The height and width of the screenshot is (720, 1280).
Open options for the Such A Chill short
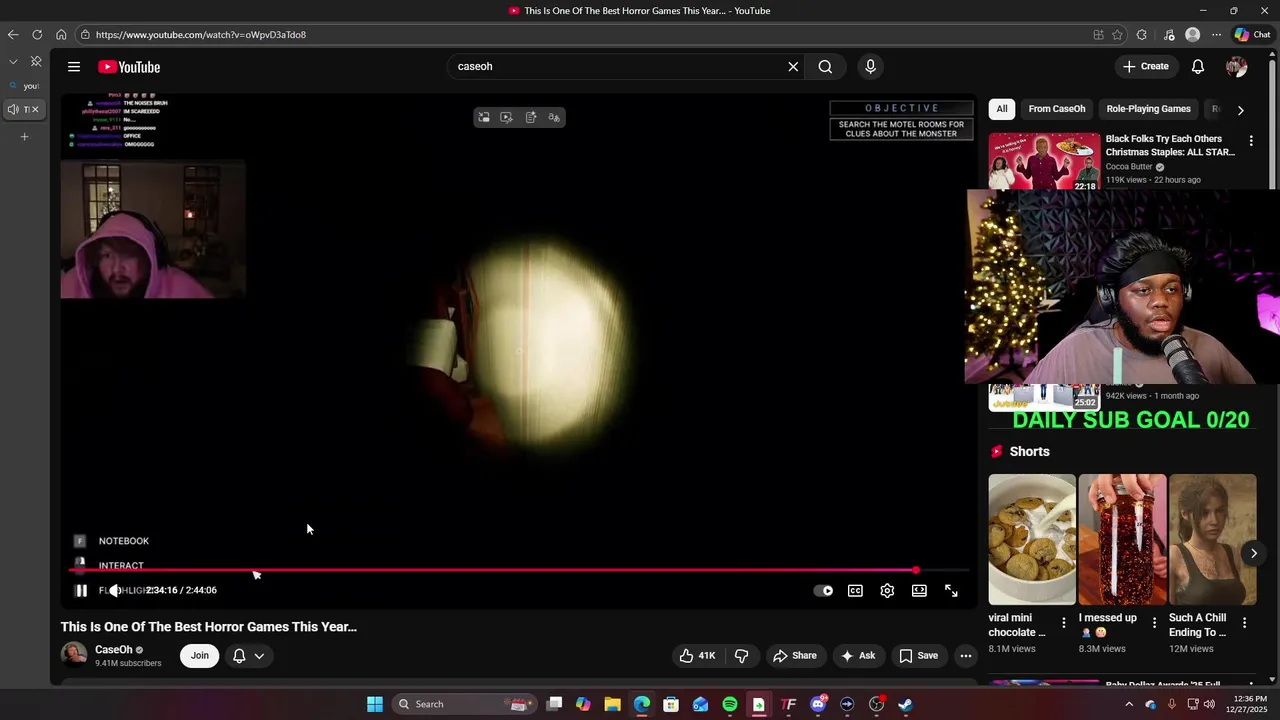pyautogui.click(x=1244, y=623)
